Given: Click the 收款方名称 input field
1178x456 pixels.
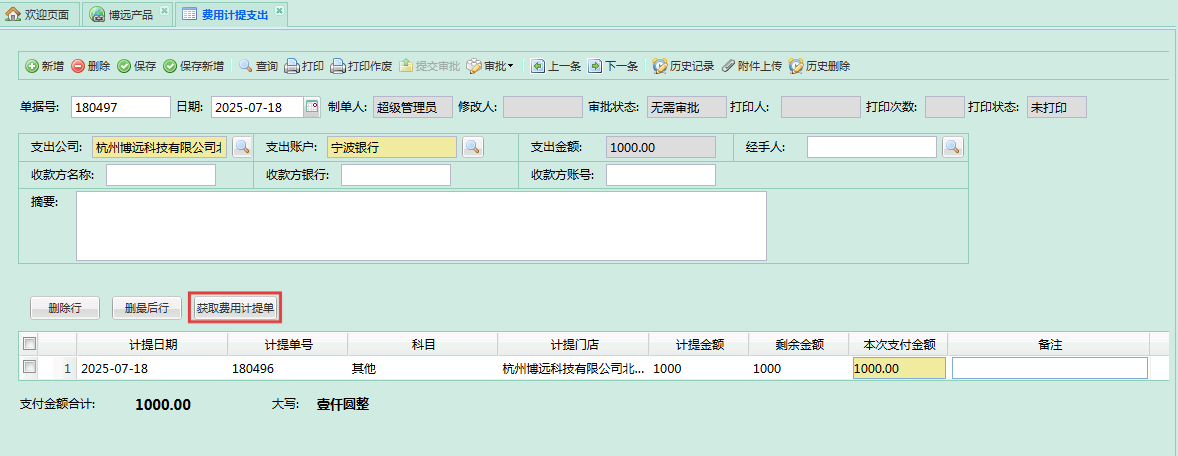Looking at the screenshot, I should [x=161, y=174].
